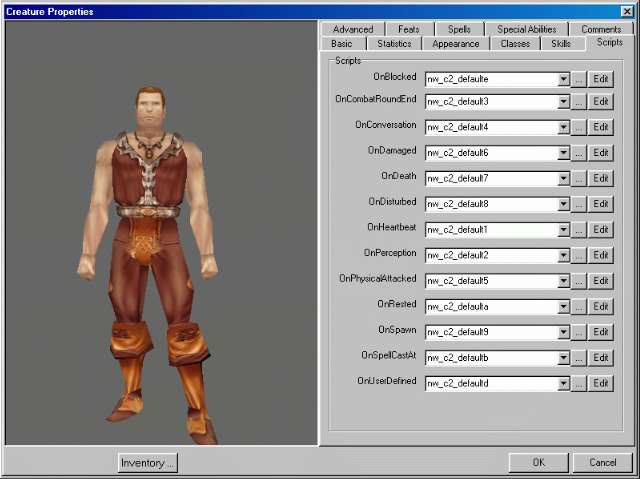Browse for OnPhysicalAttacked script with ellipsis button
640x479 pixels.
[578, 281]
